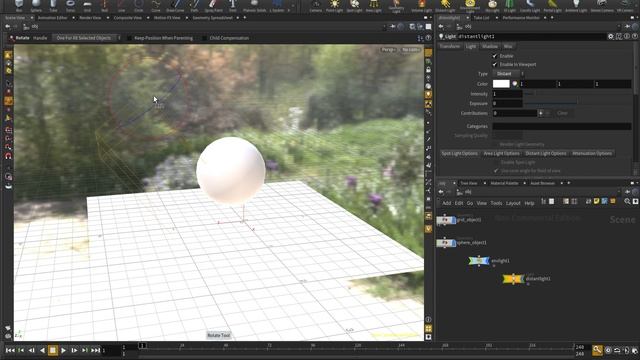Select the envlight1 node
Image resolution: width=640 pixels, height=360 pixels.
(x=479, y=260)
